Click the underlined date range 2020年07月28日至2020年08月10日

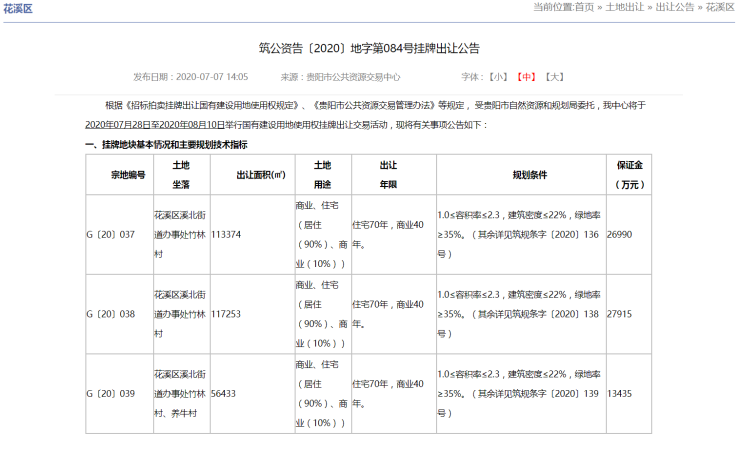coord(155,125)
